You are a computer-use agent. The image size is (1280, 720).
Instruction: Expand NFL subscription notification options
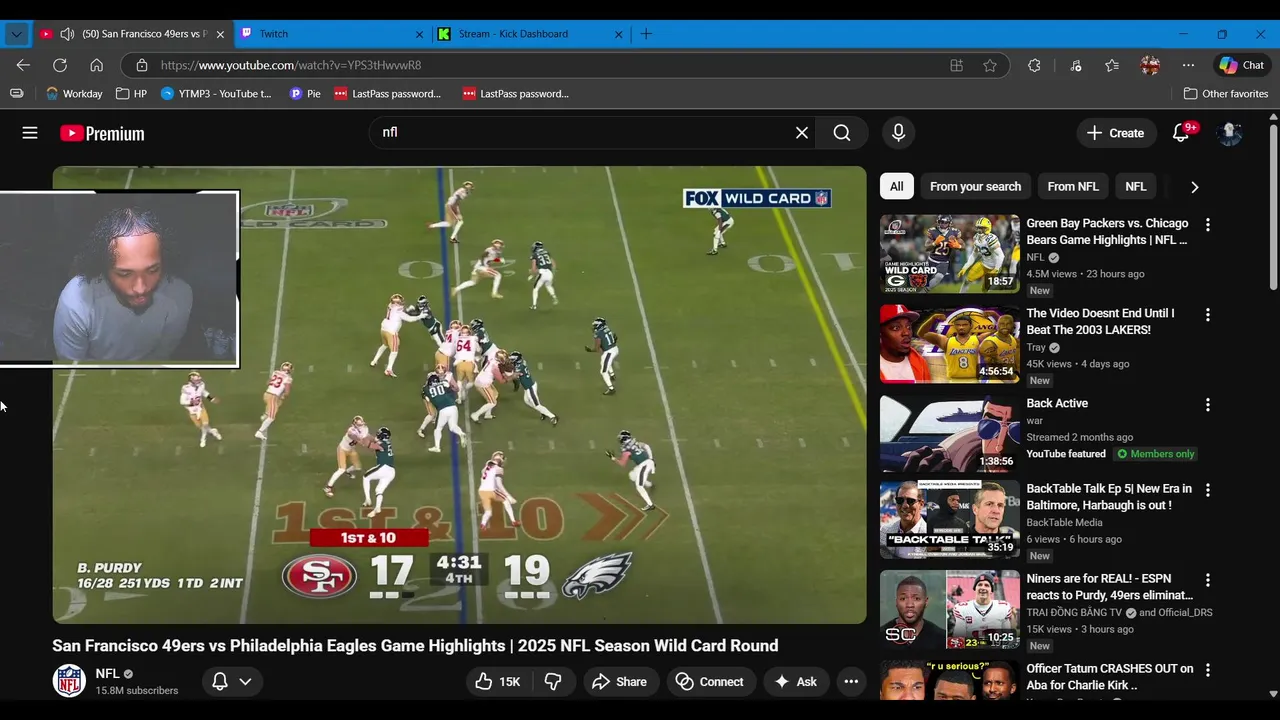coord(231,682)
